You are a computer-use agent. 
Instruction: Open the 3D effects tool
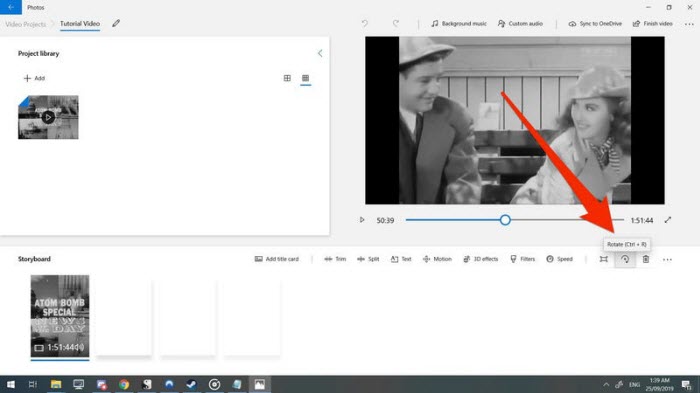pos(480,259)
